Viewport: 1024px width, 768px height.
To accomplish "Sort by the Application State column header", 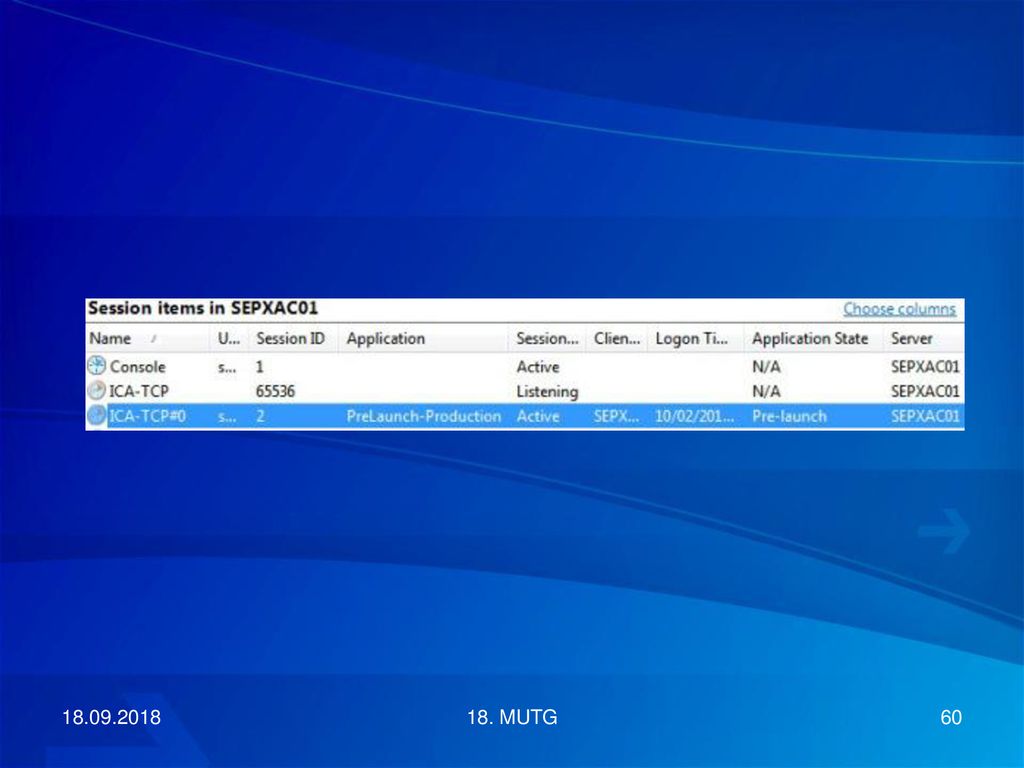I will [x=814, y=338].
